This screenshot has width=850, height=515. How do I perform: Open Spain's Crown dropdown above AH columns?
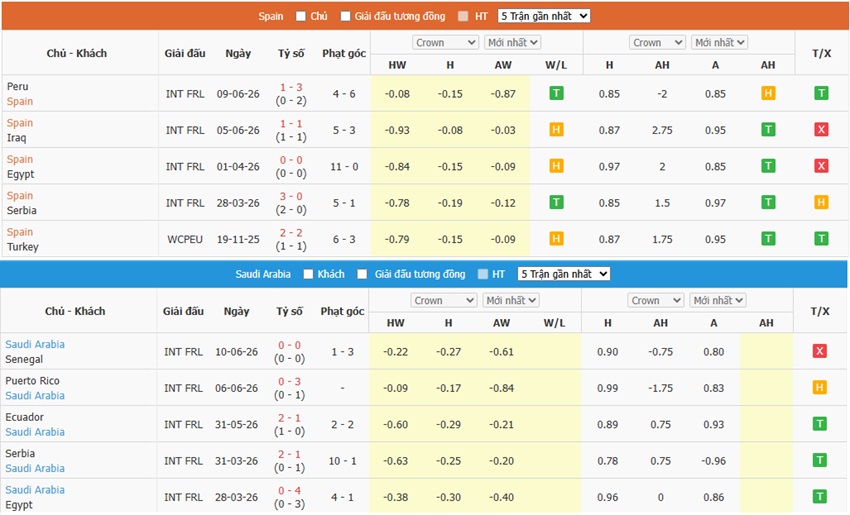point(658,42)
